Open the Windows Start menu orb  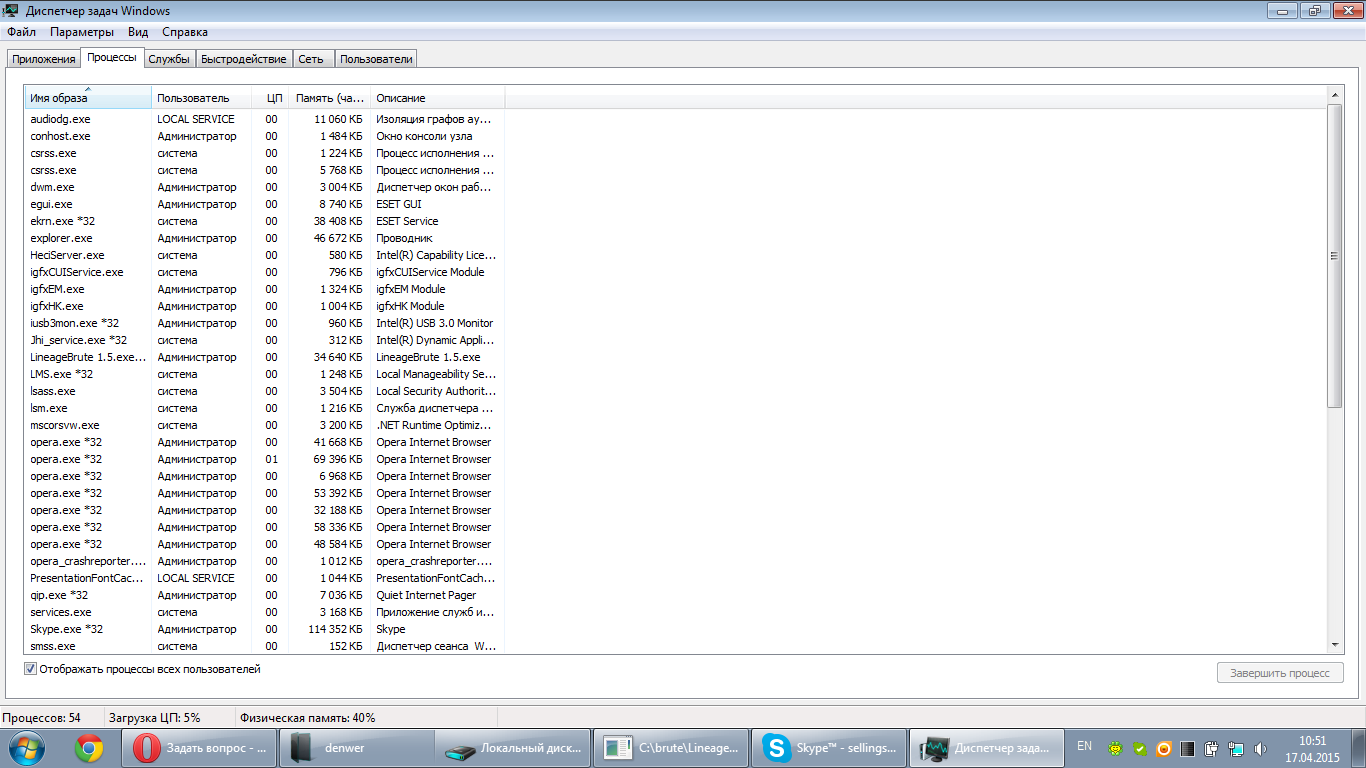point(26,747)
